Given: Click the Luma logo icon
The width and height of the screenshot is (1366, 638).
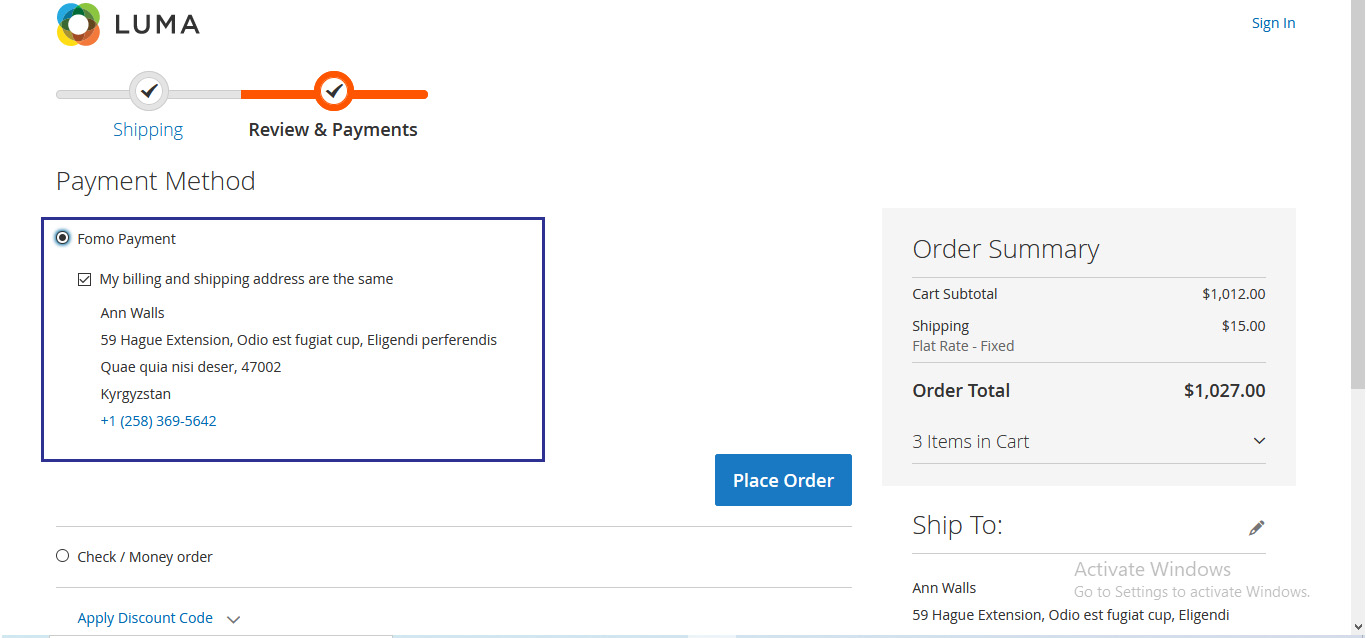Looking at the screenshot, I should [x=79, y=24].
